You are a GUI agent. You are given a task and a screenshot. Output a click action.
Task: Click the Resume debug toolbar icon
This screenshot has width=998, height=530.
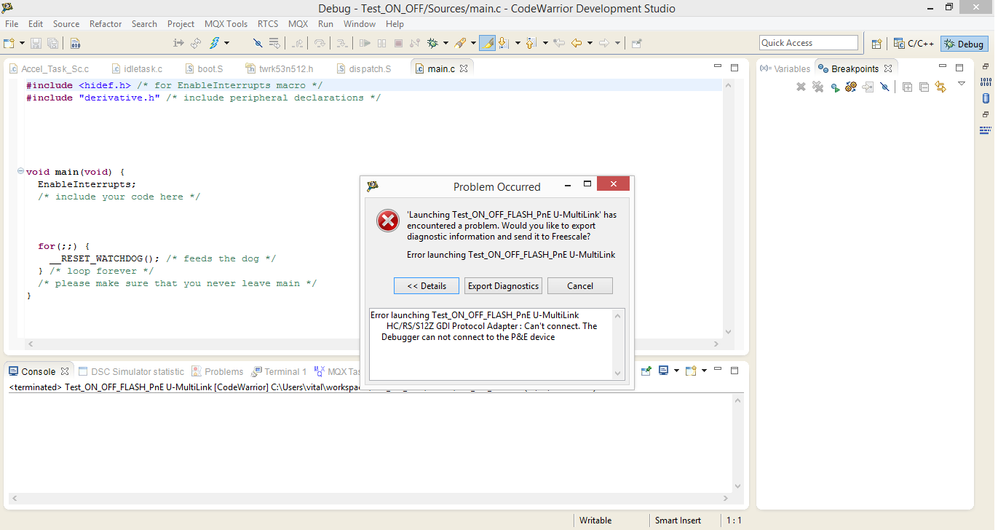365,43
